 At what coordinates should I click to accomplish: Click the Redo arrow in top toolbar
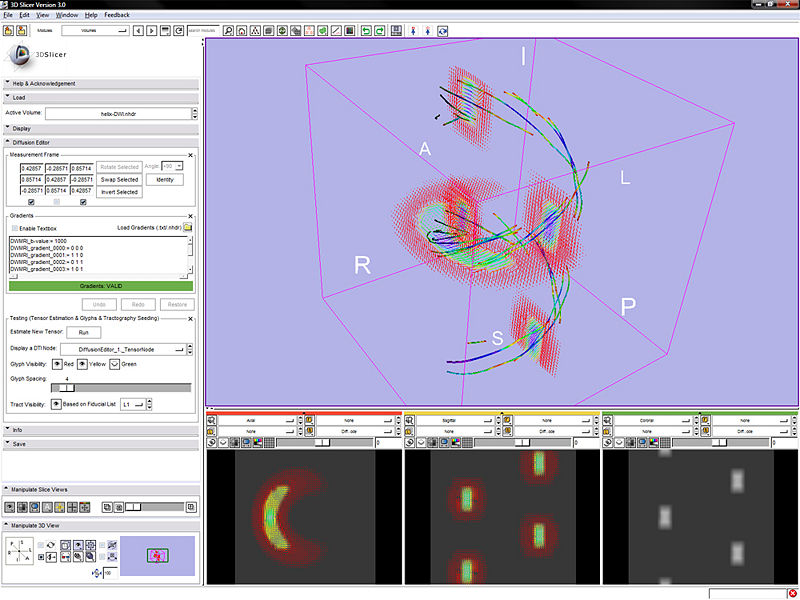coord(381,31)
